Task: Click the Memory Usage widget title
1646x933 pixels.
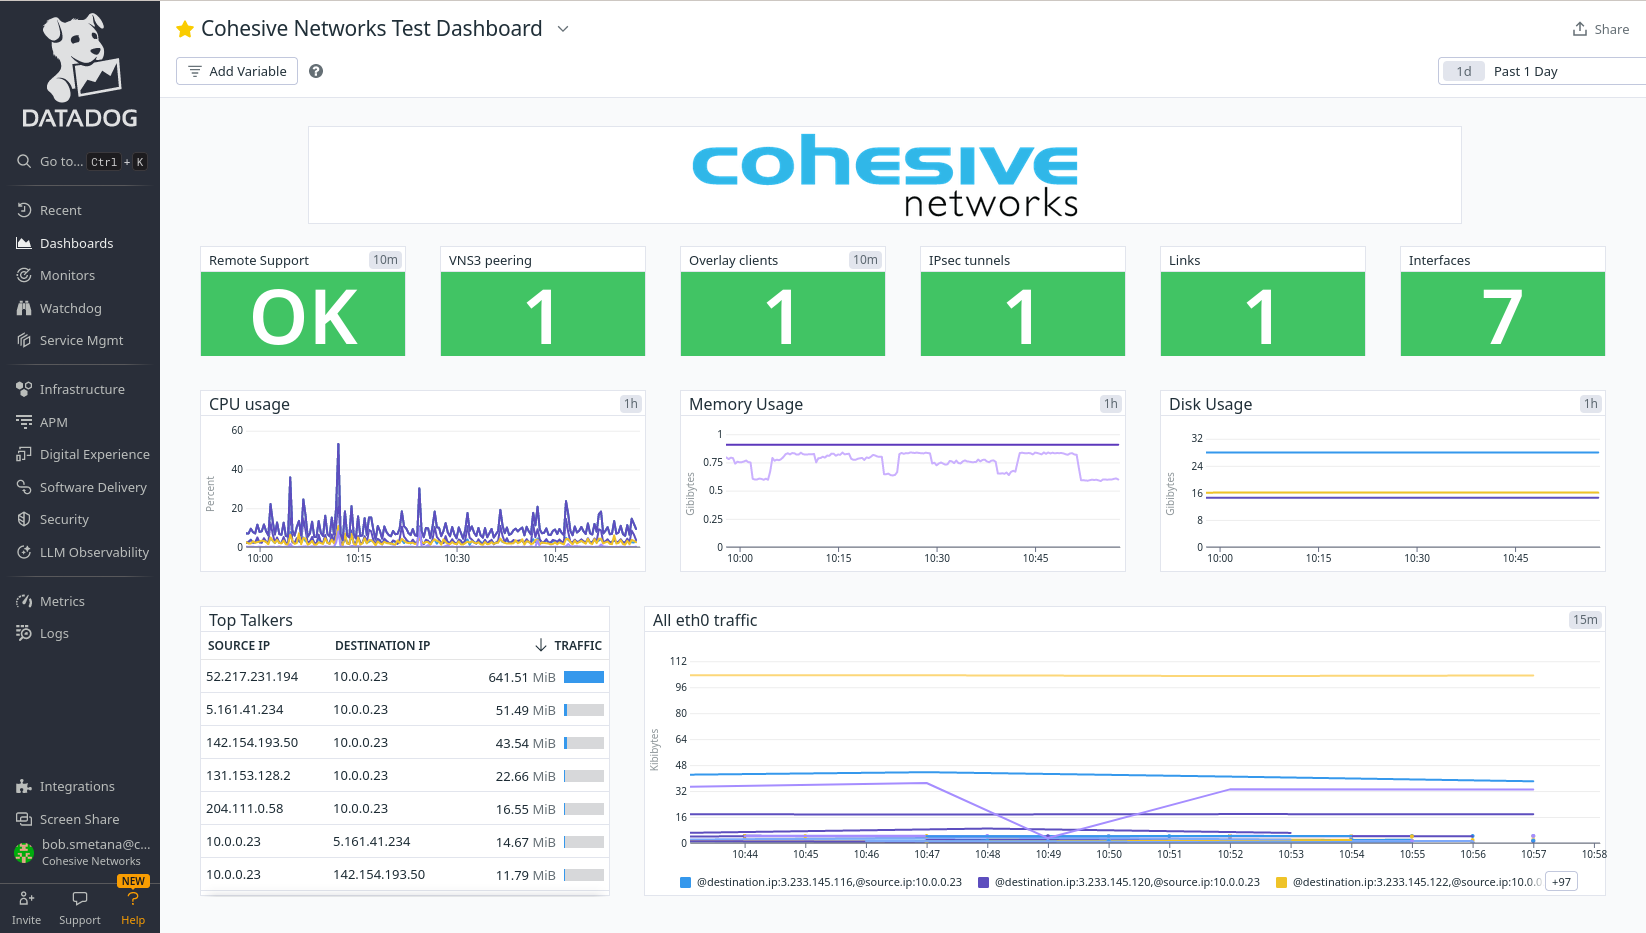Action: click(x=746, y=404)
